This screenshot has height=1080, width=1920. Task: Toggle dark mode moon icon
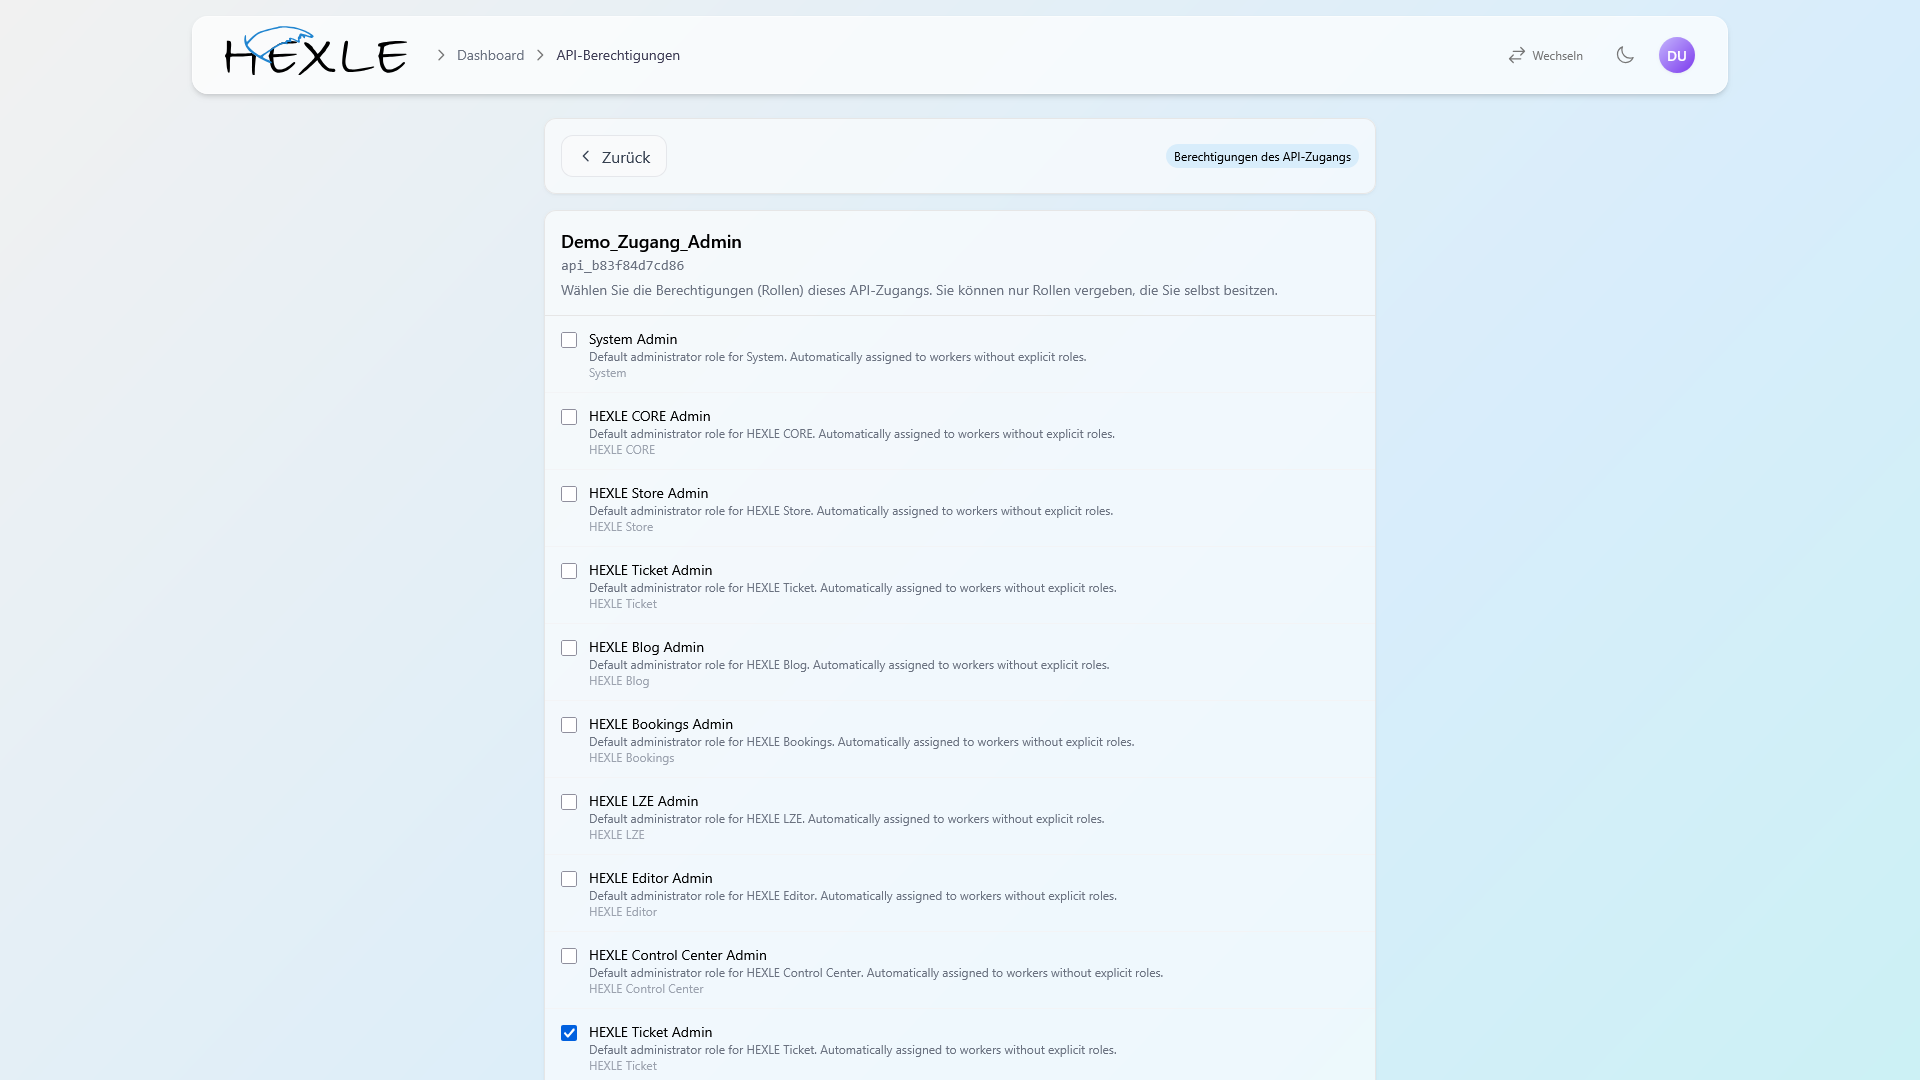tap(1625, 55)
